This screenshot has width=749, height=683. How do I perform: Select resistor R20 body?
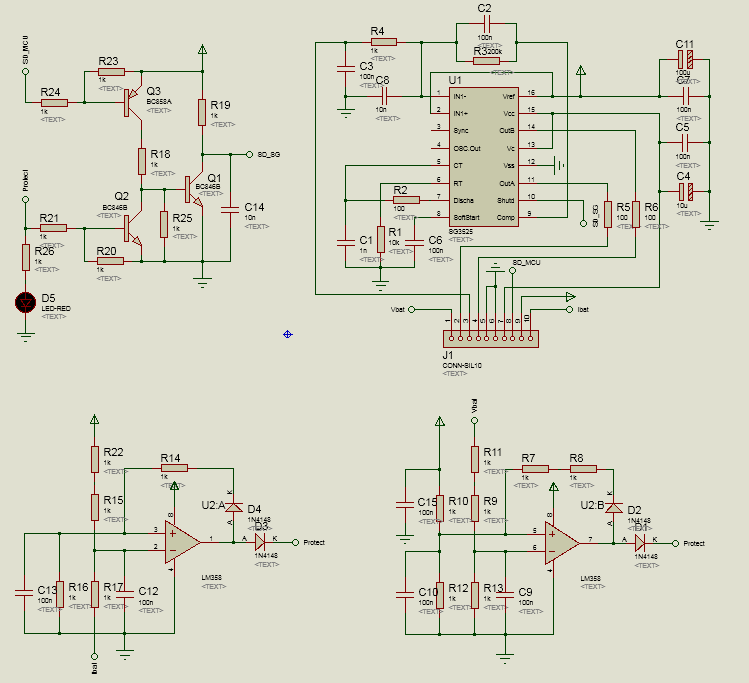[110, 261]
